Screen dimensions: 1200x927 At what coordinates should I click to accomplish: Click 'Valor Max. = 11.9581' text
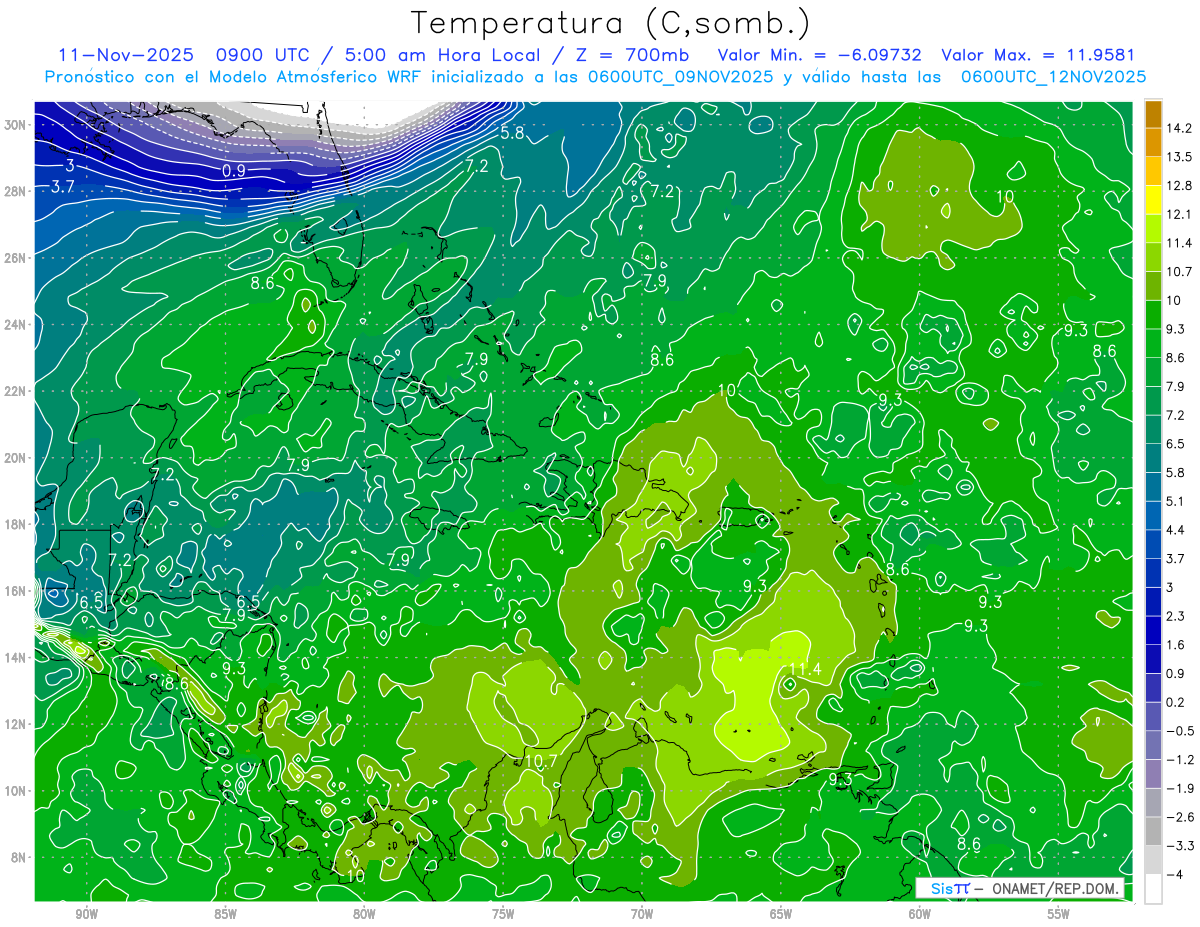pos(1038,55)
